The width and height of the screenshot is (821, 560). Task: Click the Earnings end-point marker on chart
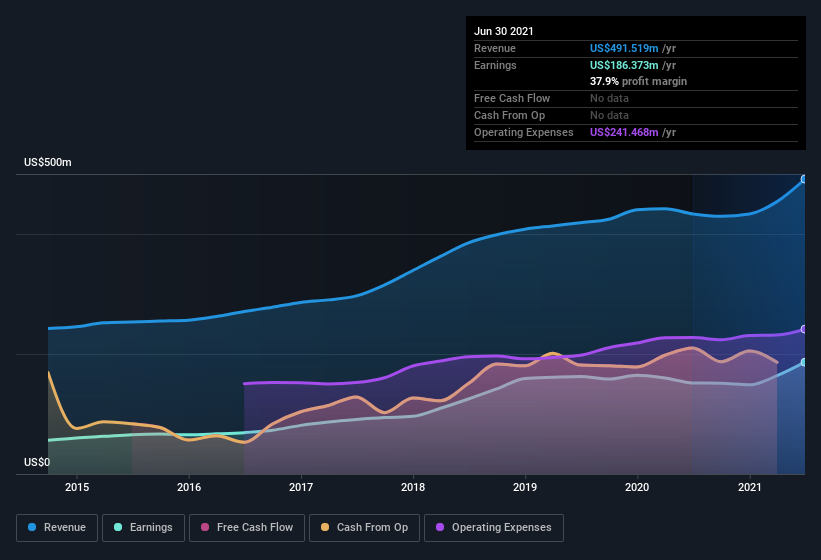click(x=804, y=362)
